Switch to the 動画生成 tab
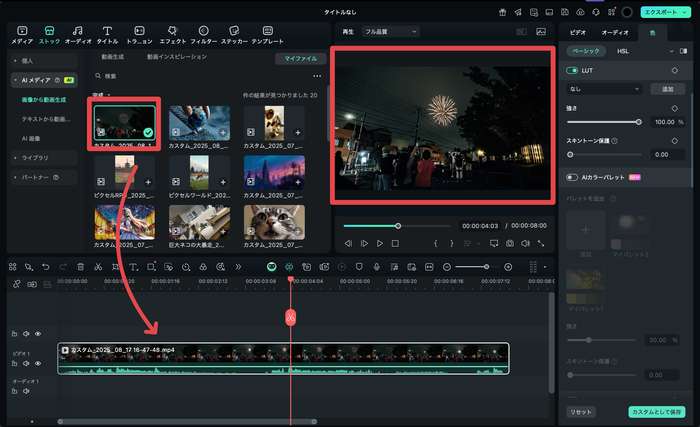 112,57
